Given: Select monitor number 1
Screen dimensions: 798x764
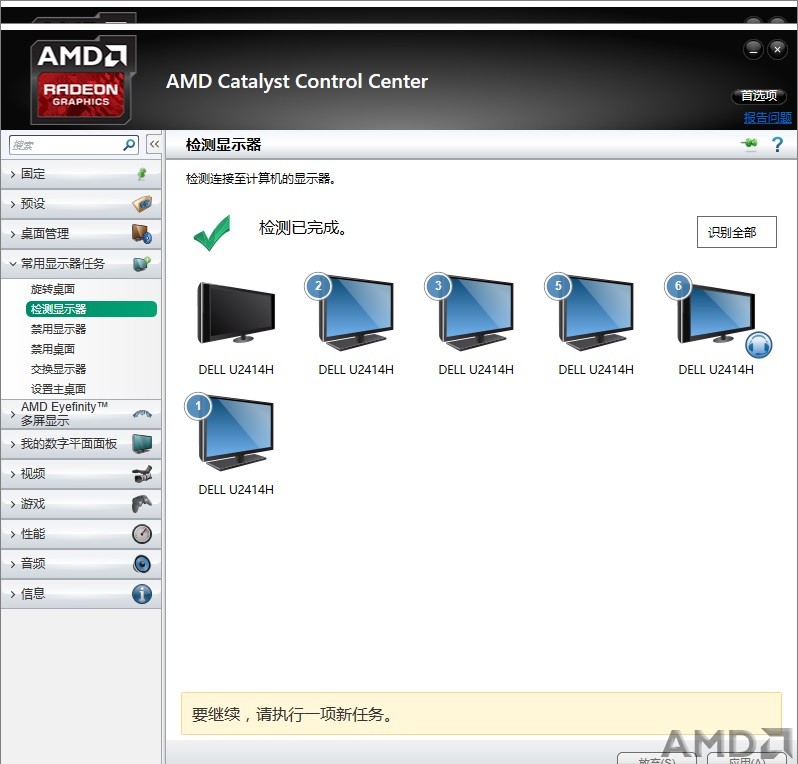Looking at the screenshot, I should click(x=236, y=433).
